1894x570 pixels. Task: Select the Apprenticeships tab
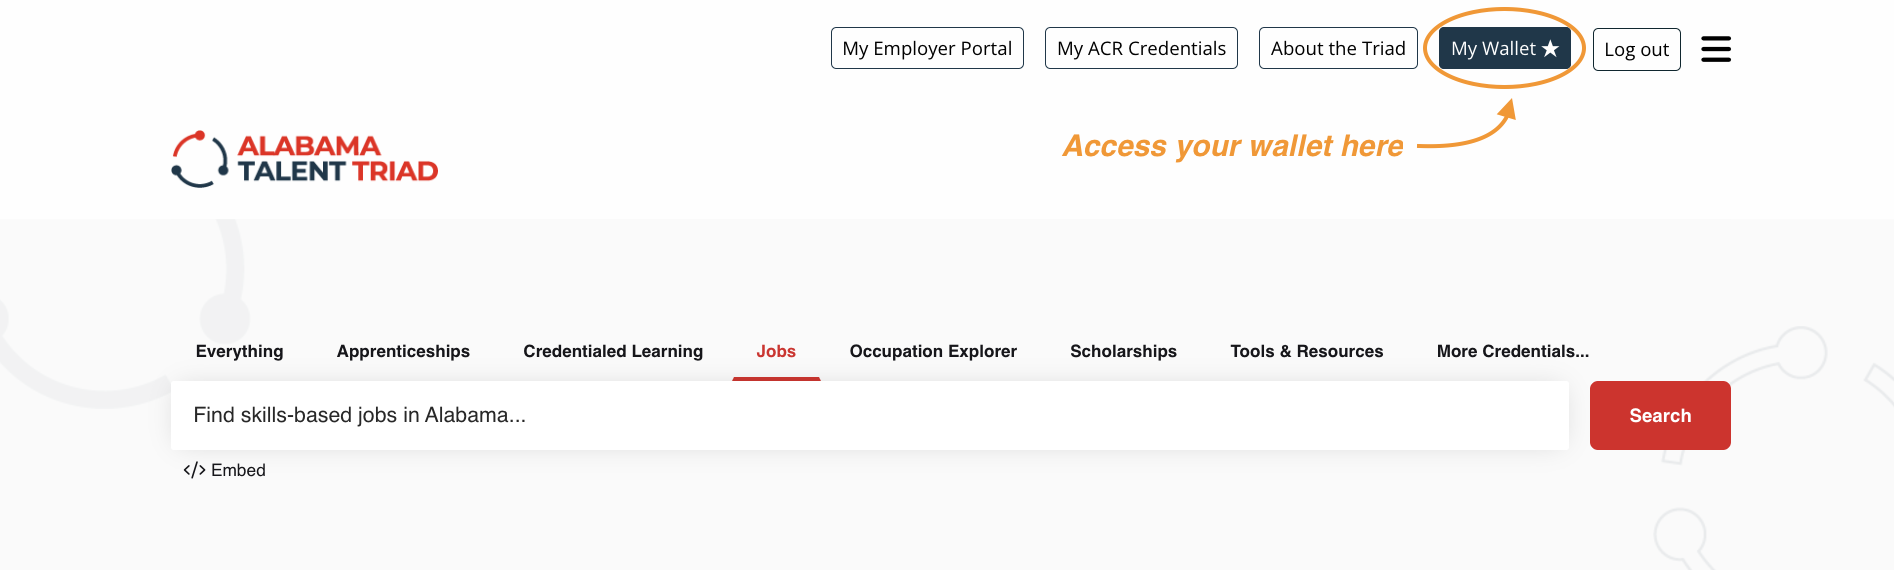pos(403,351)
